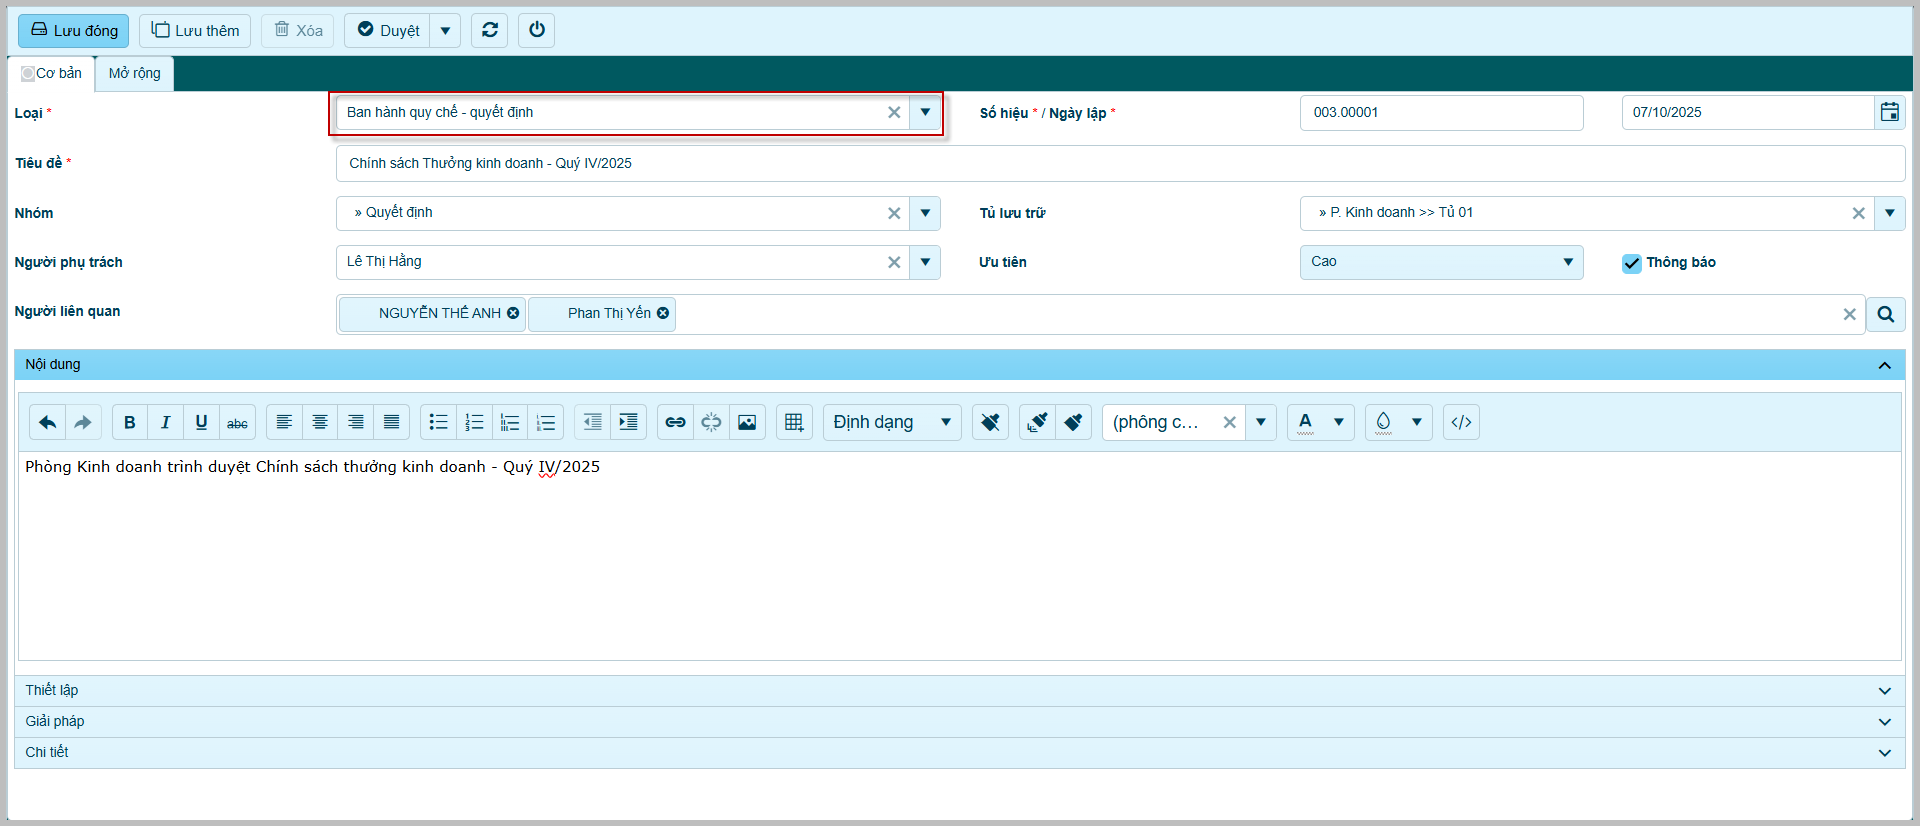Open the background color picker dropdown

[1416, 422]
